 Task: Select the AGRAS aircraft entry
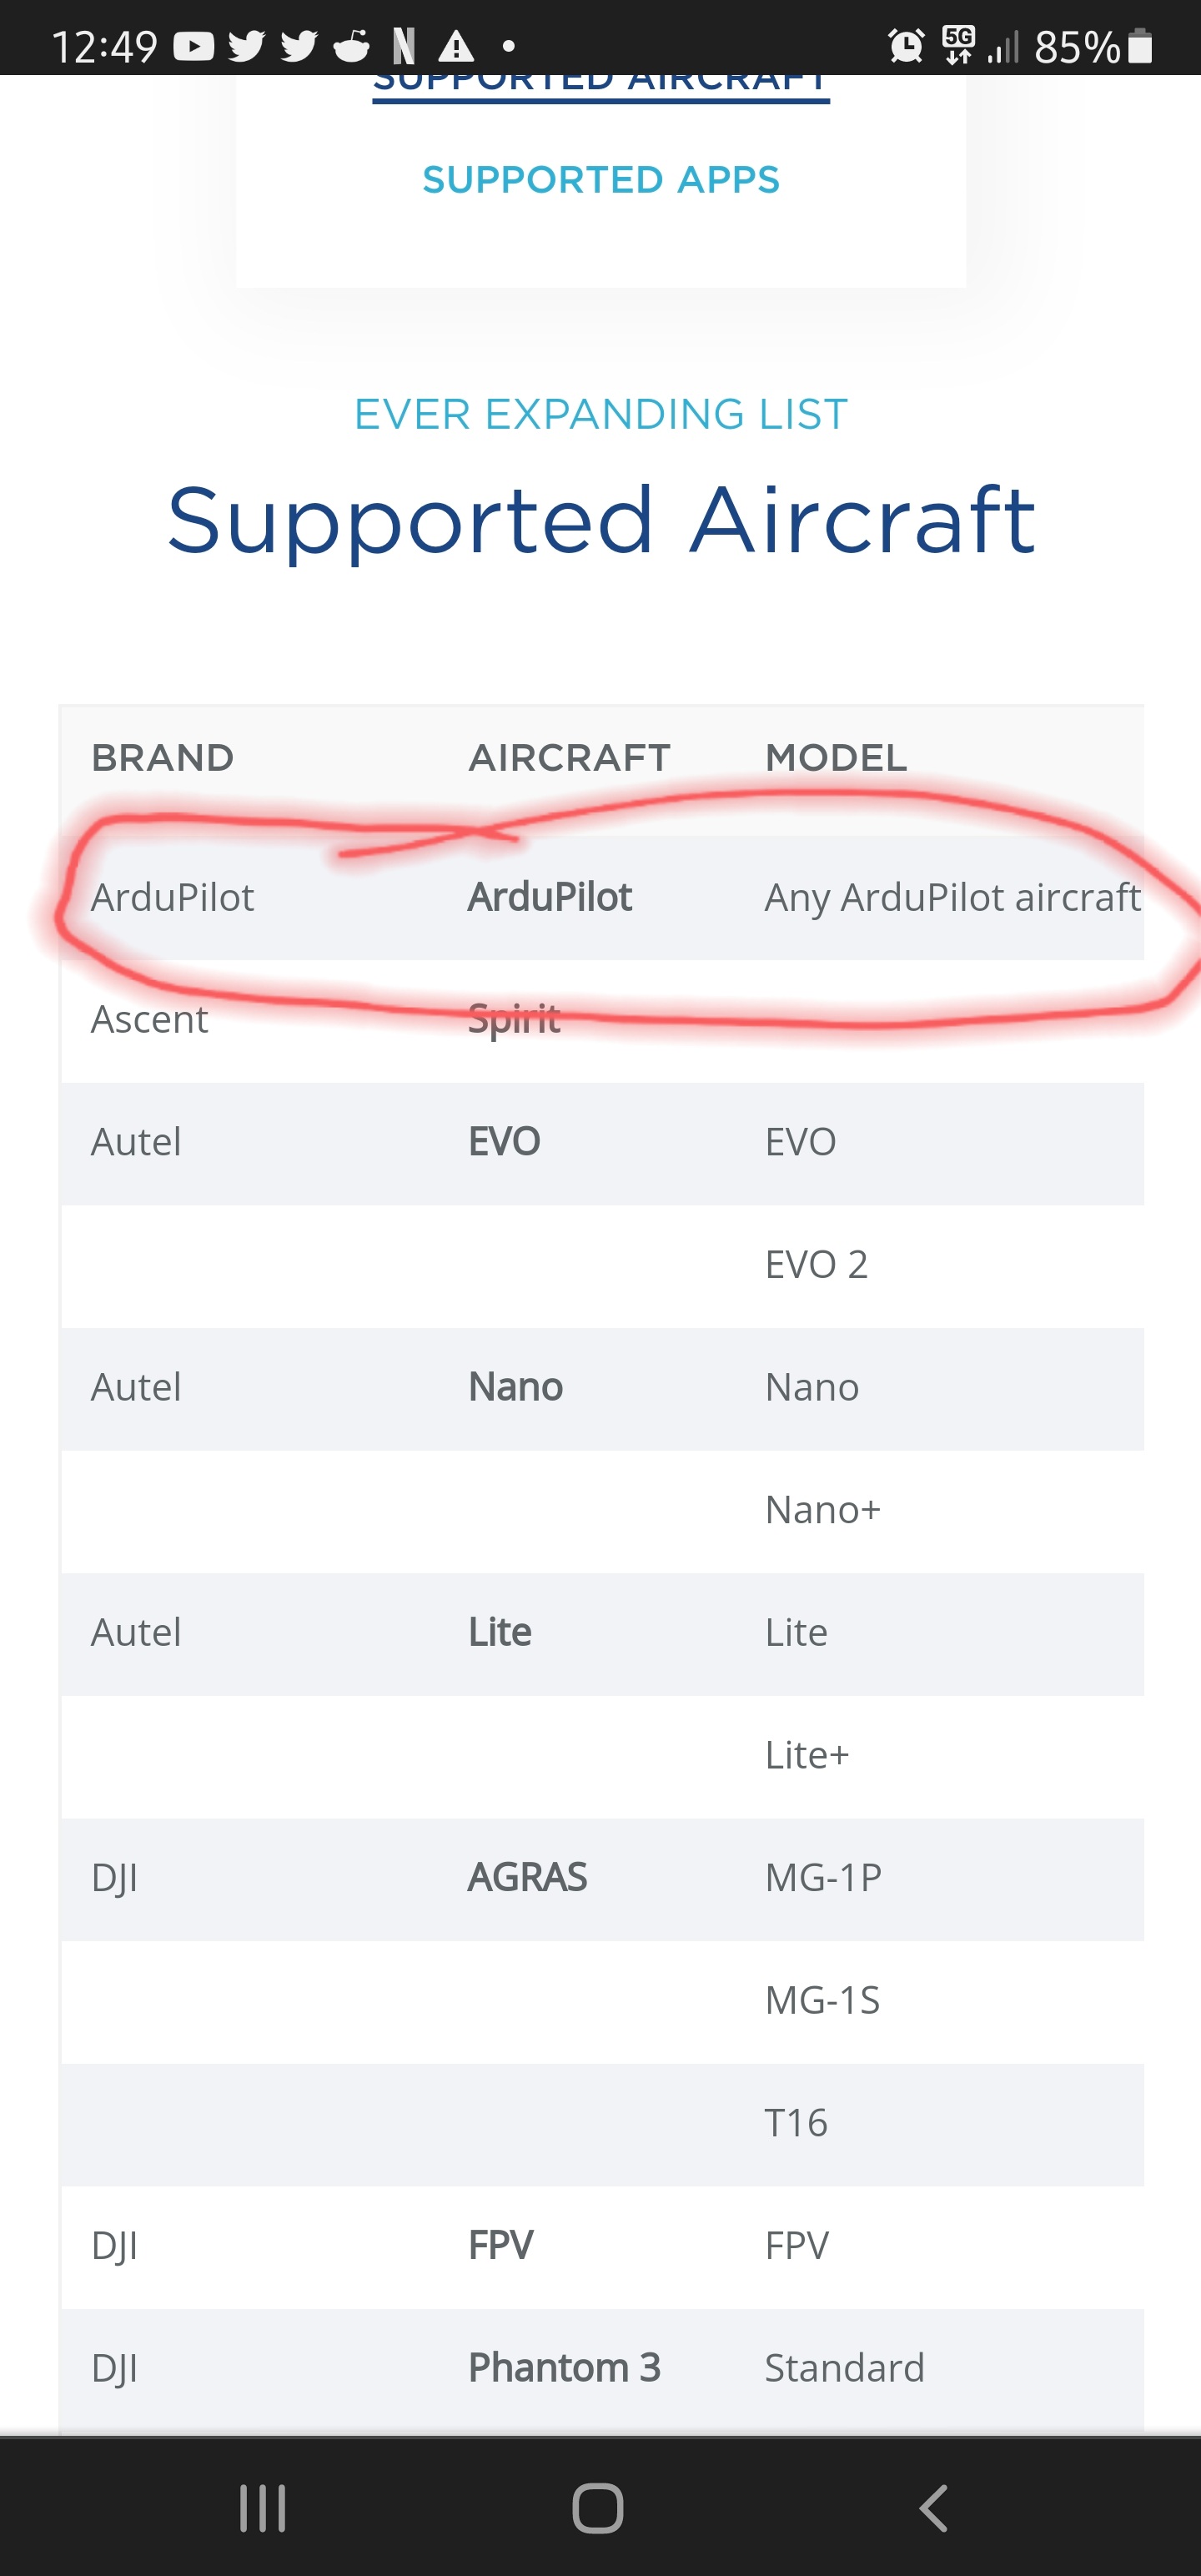527,1878
